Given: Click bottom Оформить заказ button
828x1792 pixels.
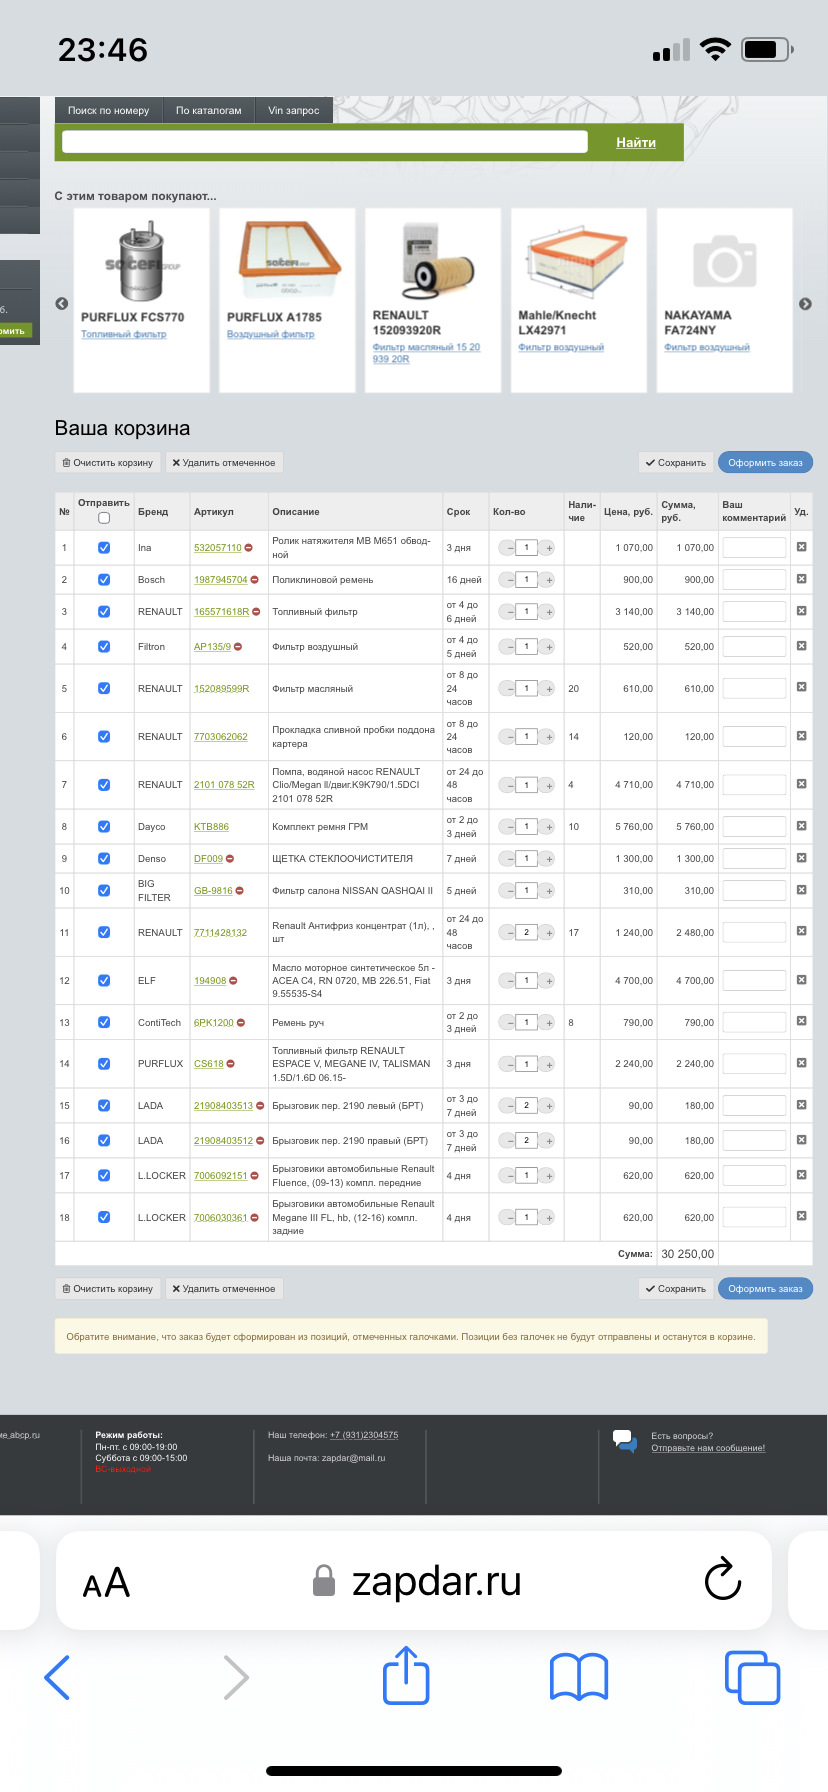Looking at the screenshot, I should [x=765, y=1289].
